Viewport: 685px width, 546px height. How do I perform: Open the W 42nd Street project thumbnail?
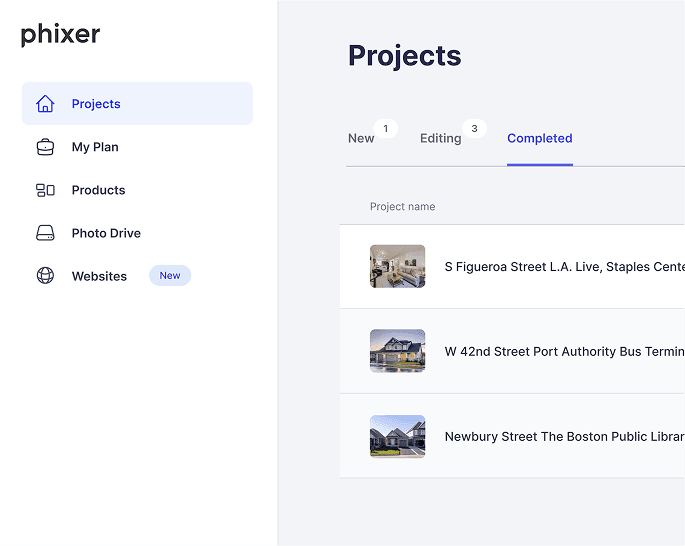397,351
